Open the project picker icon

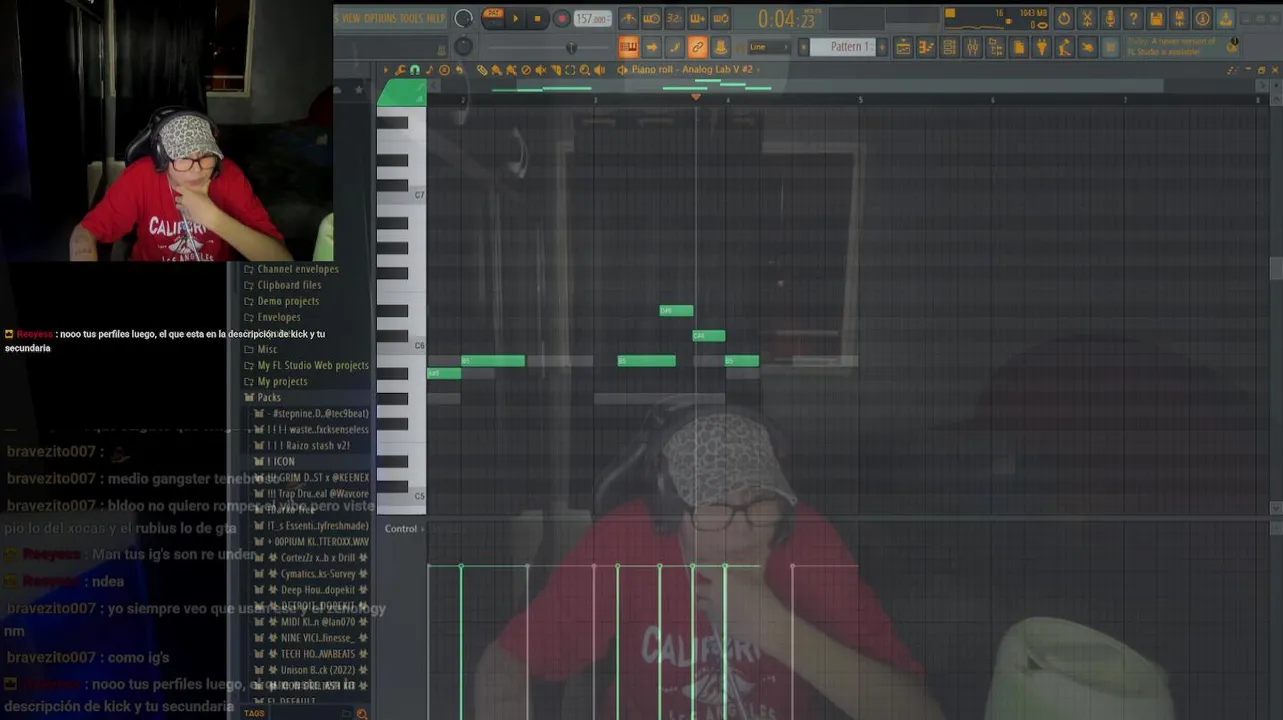(1018, 47)
